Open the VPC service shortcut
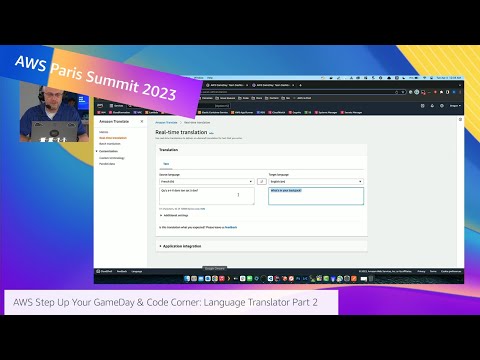Viewport: 480px width, 360px height. click(x=137, y=112)
